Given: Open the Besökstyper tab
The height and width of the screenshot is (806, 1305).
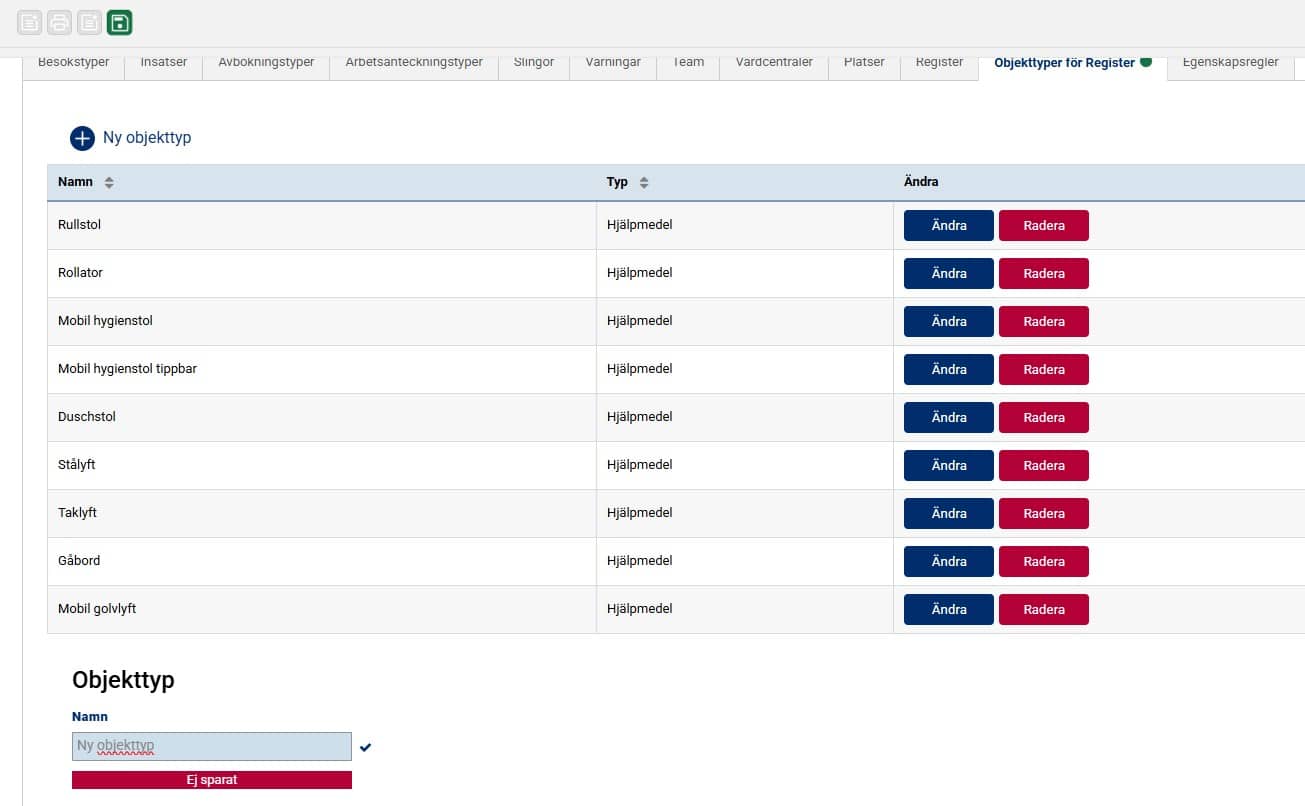Looking at the screenshot, I should point(73,63).
